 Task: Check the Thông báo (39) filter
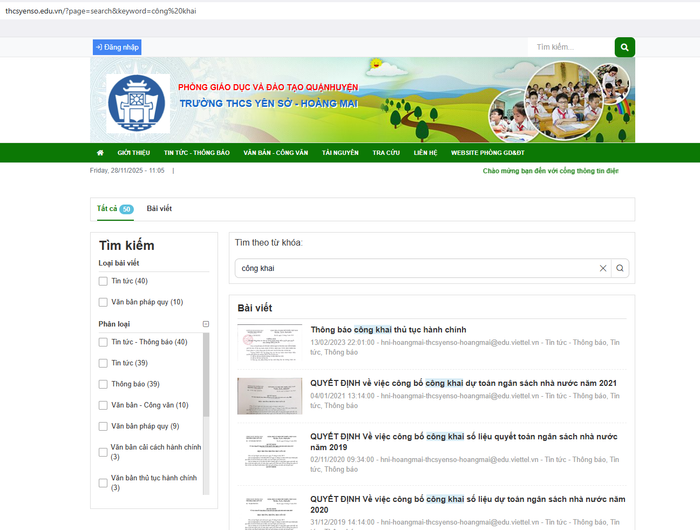click(103, 384)
